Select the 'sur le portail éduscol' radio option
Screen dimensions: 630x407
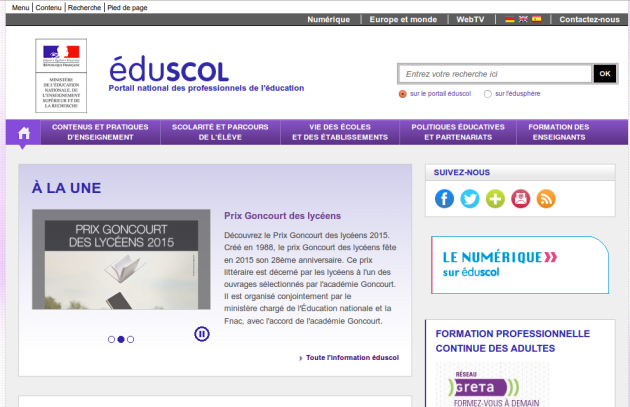pos(403,94)
